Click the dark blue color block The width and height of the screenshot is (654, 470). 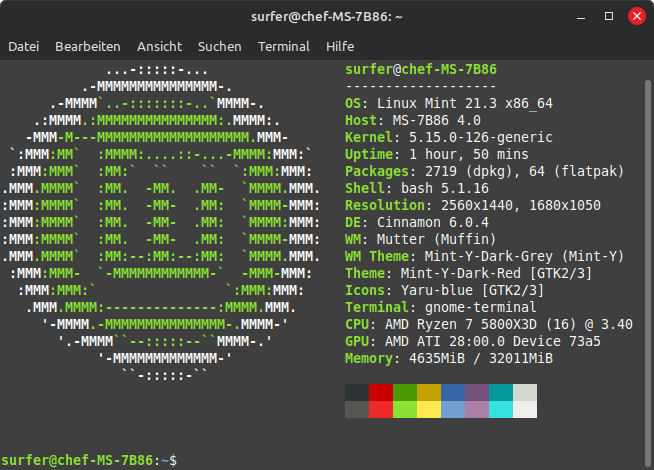453,392
